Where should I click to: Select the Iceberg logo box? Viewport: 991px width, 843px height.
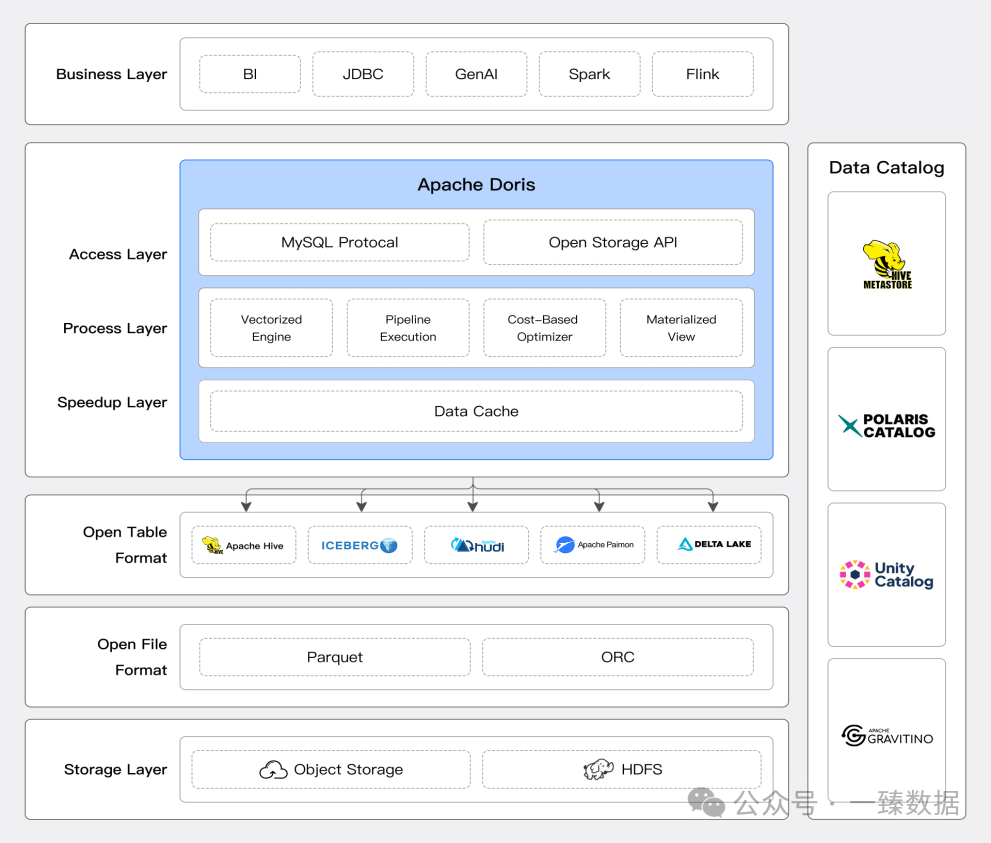[360, 545]
